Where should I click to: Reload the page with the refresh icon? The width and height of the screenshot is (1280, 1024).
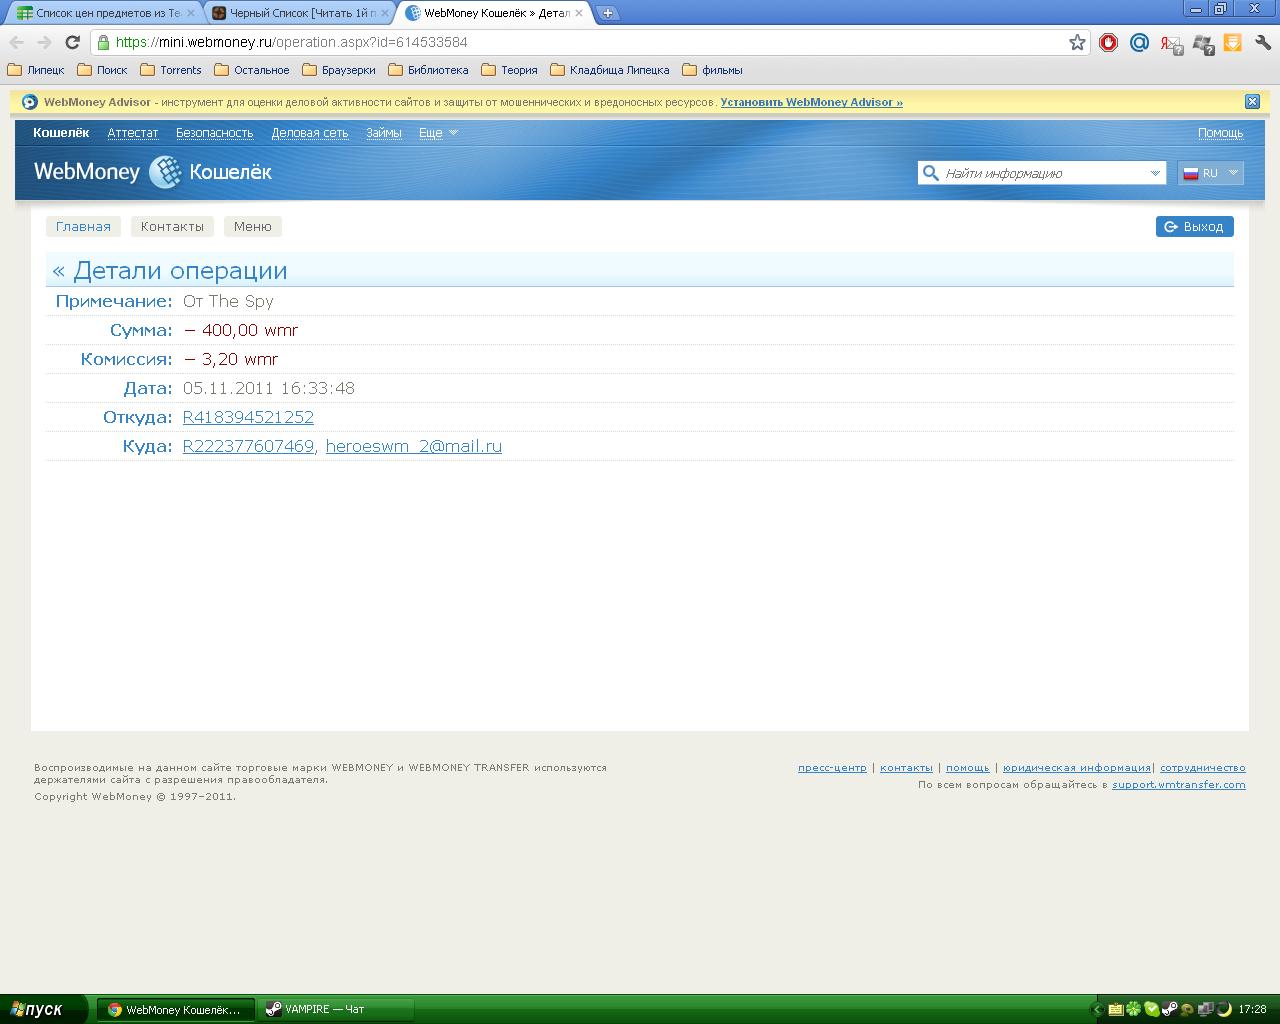pos(72,42)
